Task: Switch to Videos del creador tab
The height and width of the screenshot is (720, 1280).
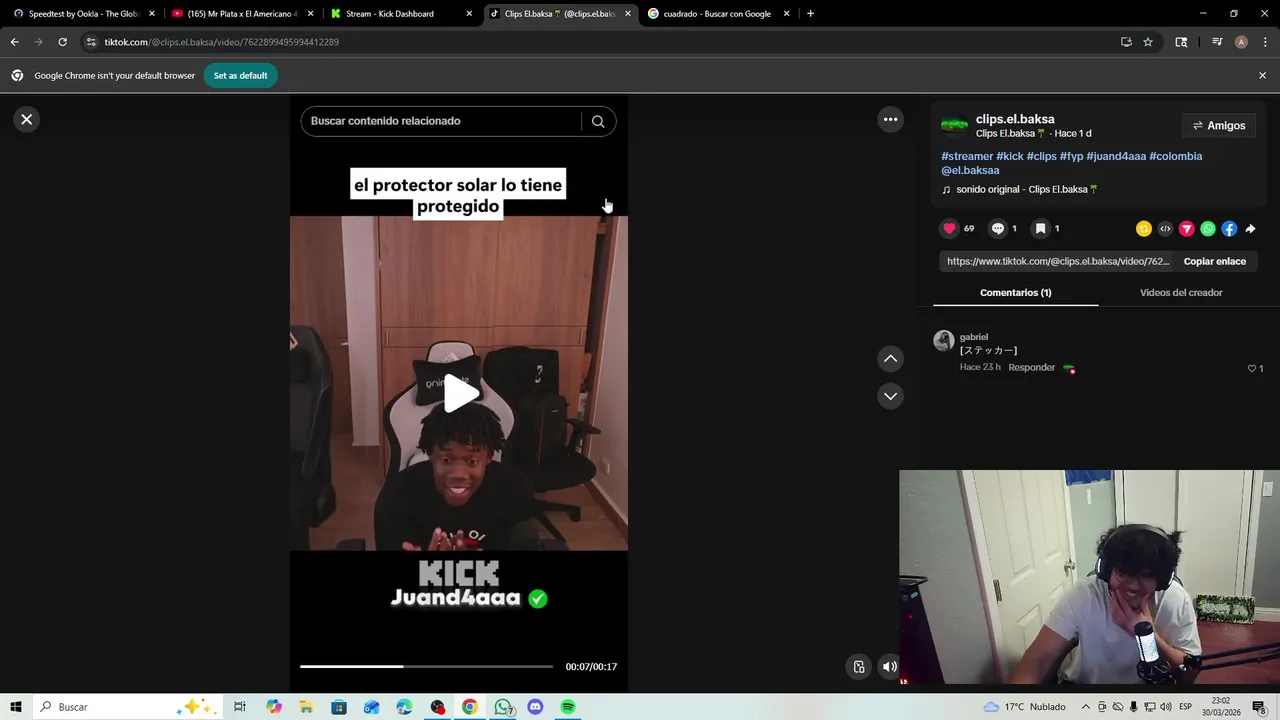Action: (x=1181, y=293)
